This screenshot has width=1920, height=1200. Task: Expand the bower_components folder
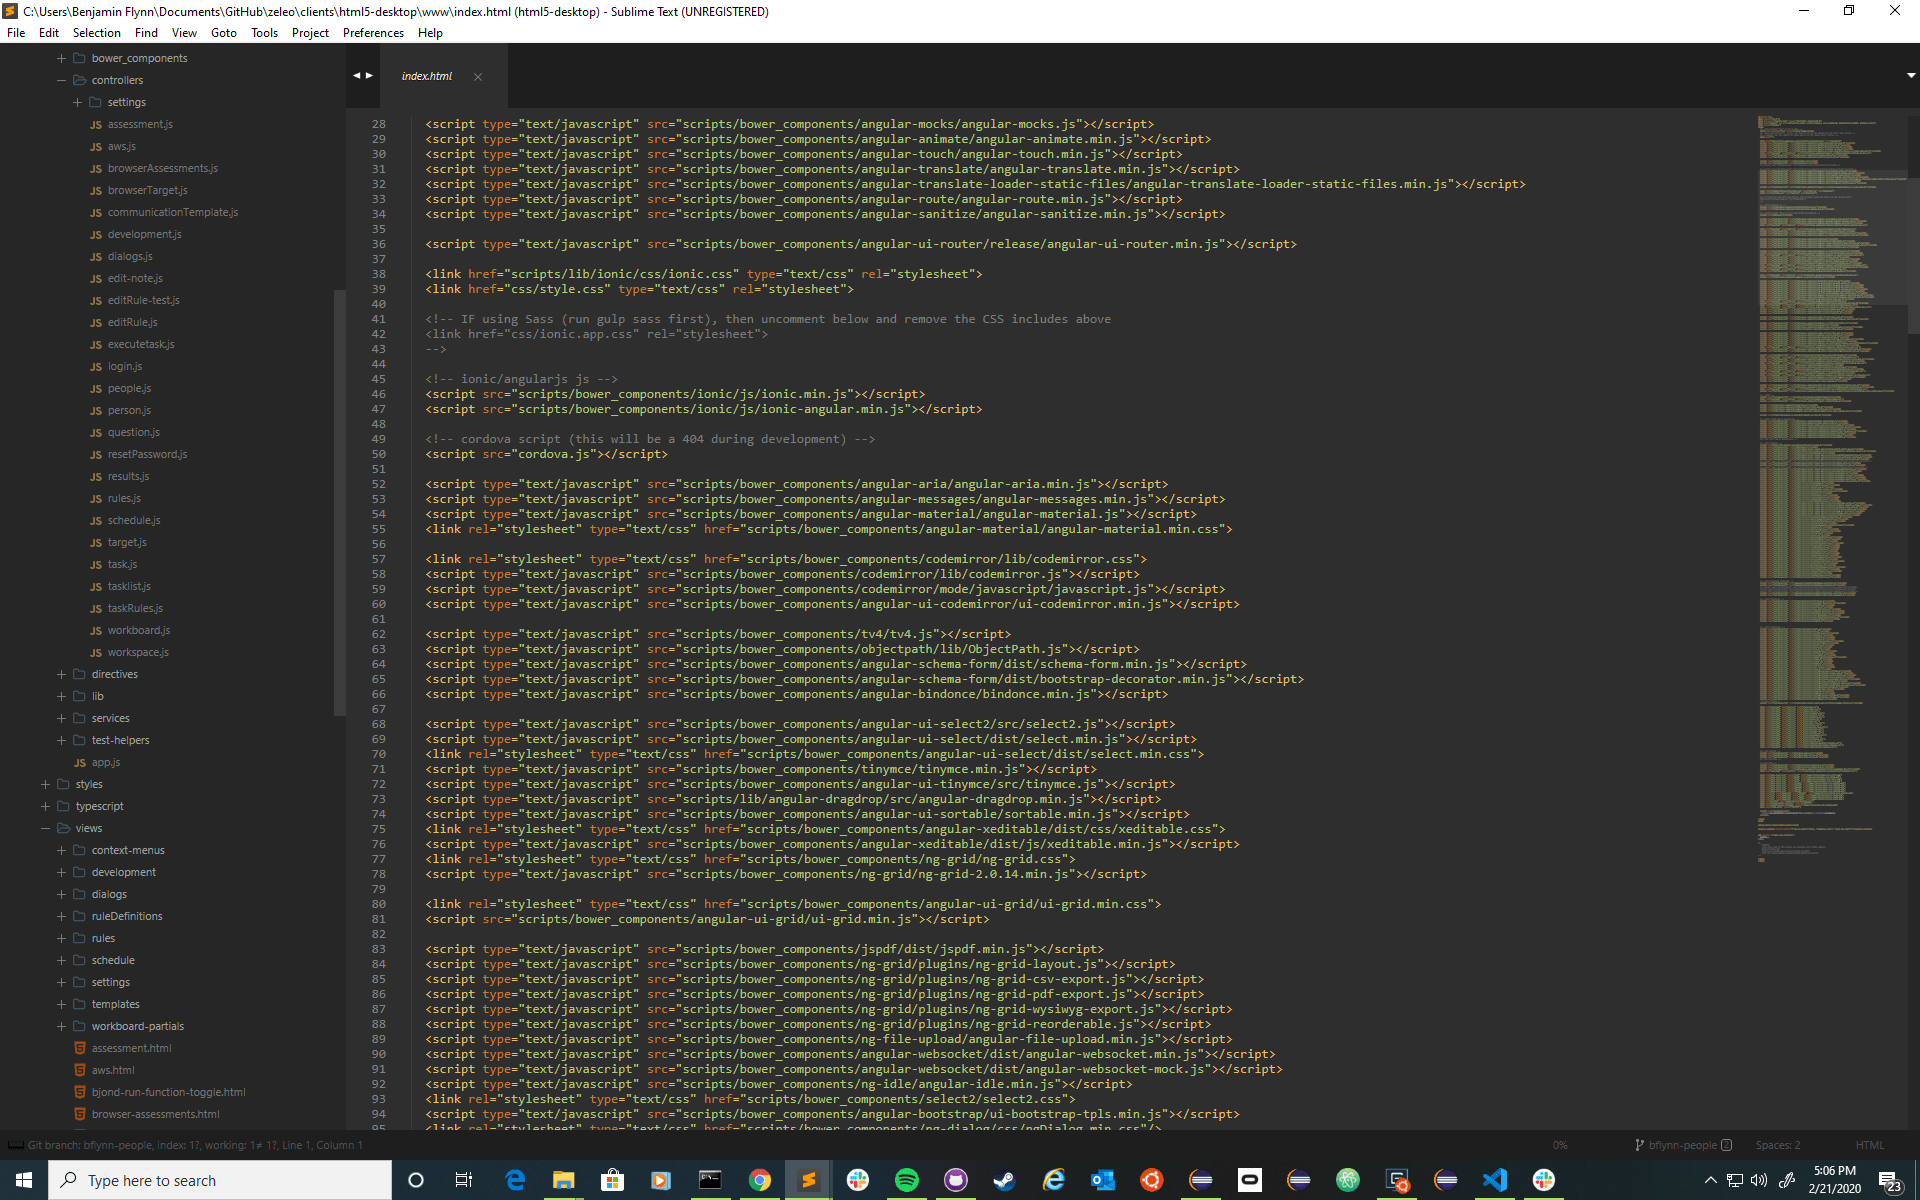(61, 58)
